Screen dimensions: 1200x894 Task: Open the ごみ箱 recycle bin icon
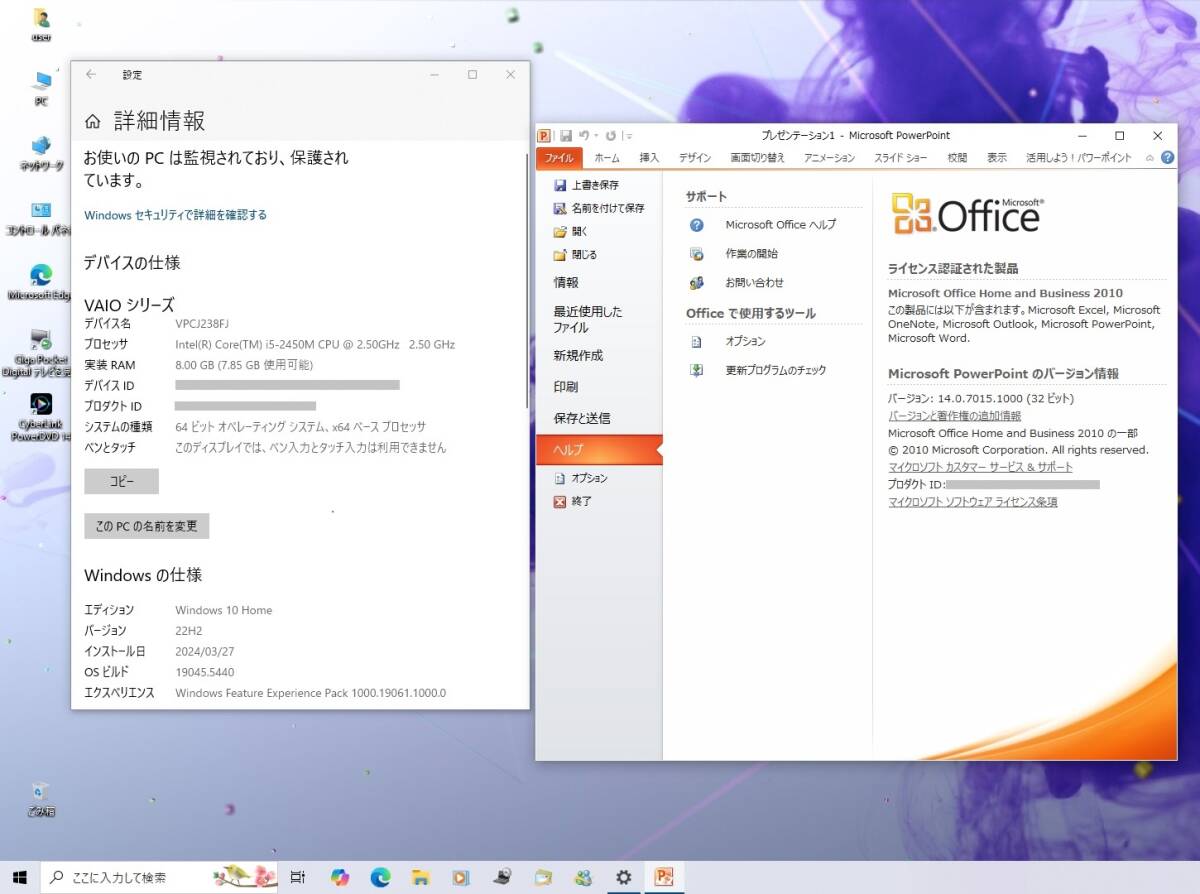(x=41, y=799)
